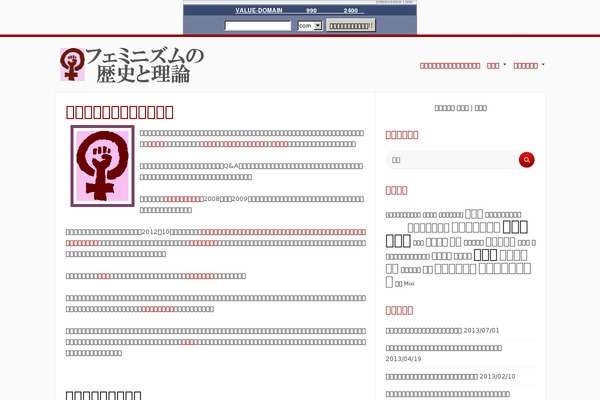Click the fist logo with Japanese site title

pos(132,65)
